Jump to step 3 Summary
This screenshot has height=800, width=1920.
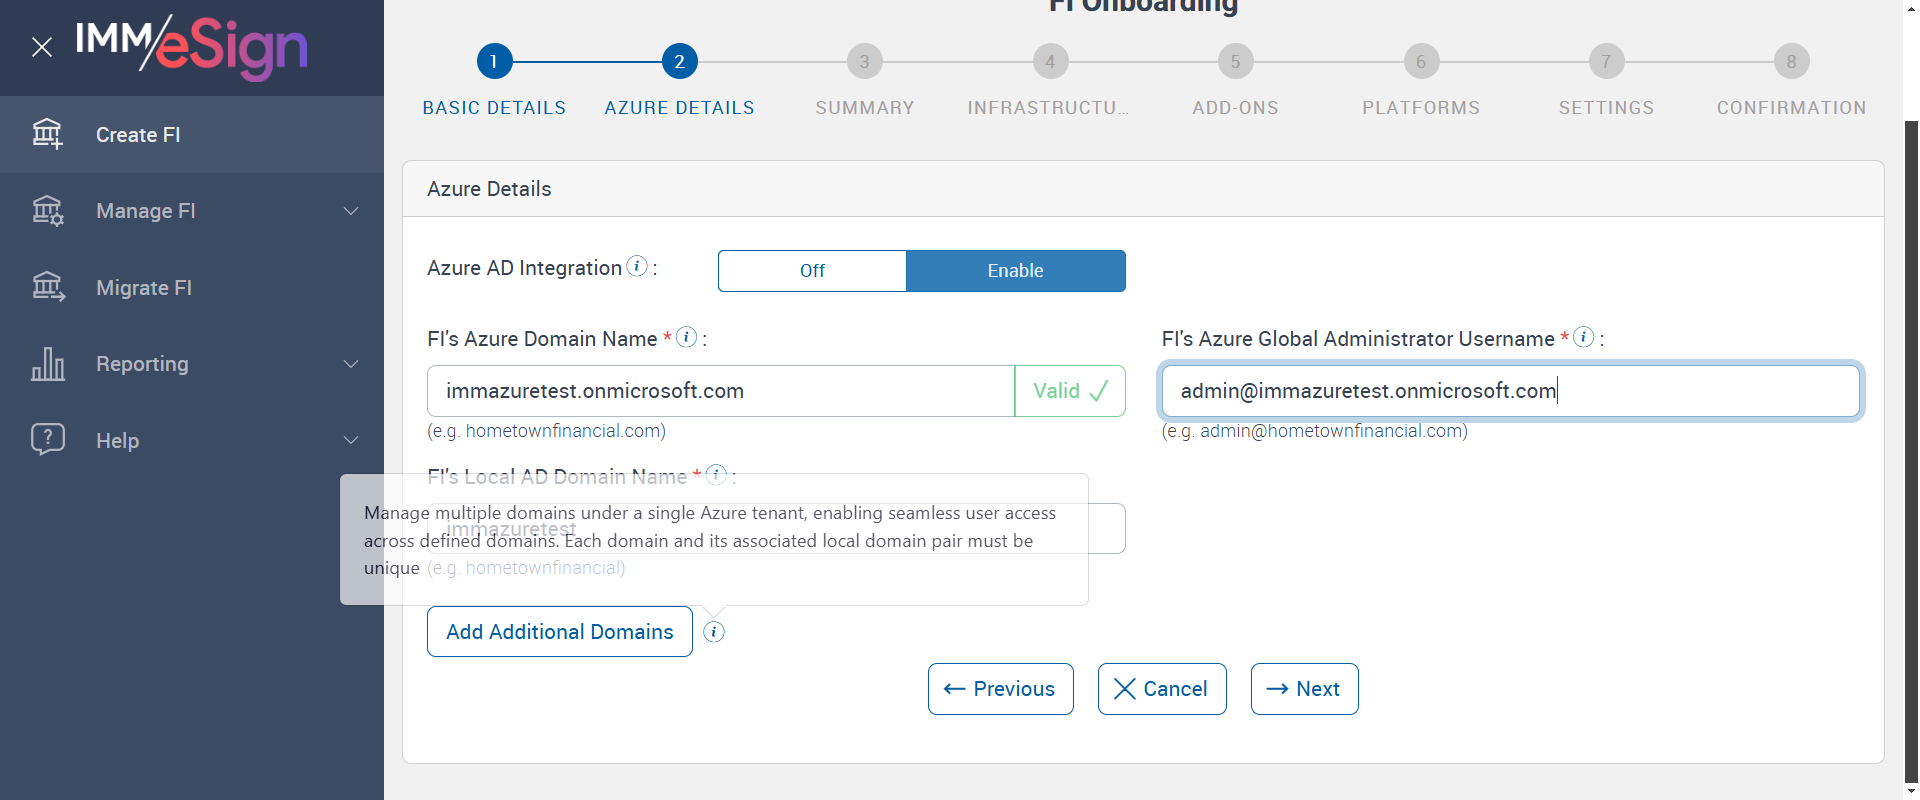865,62
